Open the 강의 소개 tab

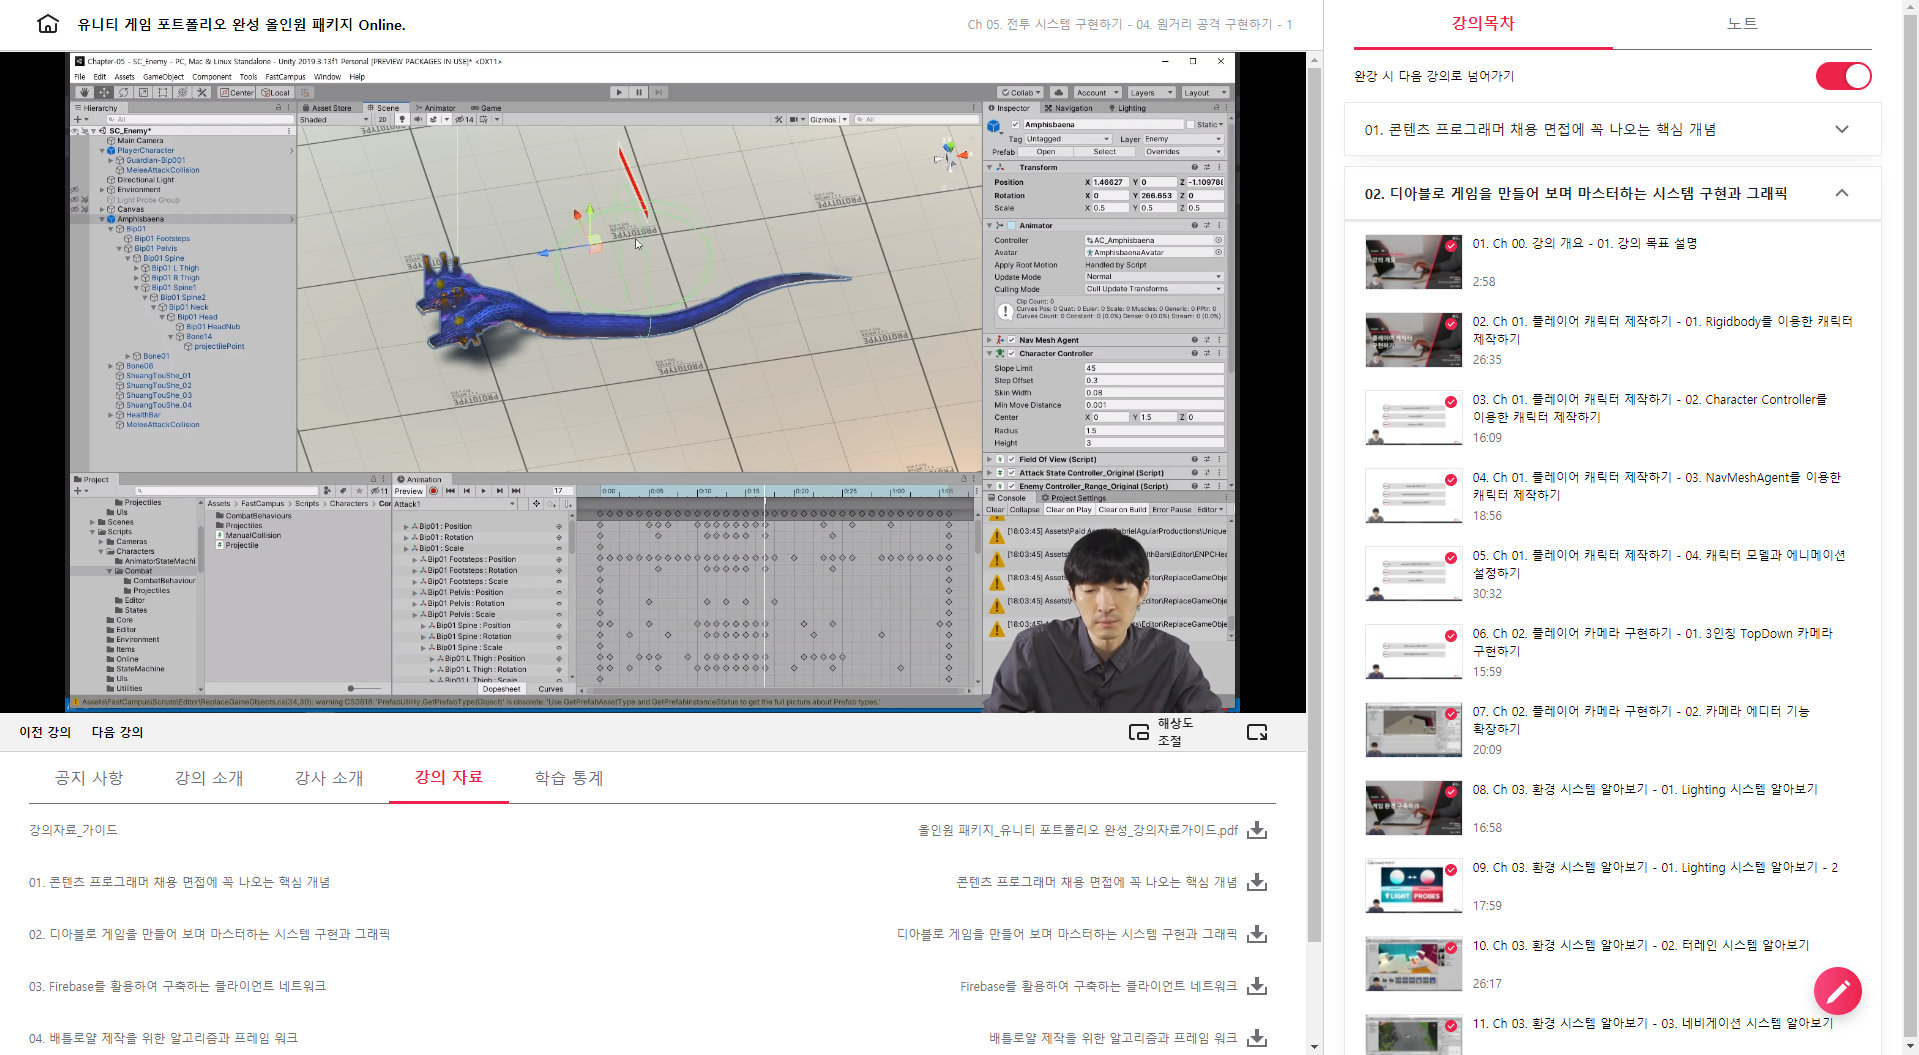(x=209, y=778)
